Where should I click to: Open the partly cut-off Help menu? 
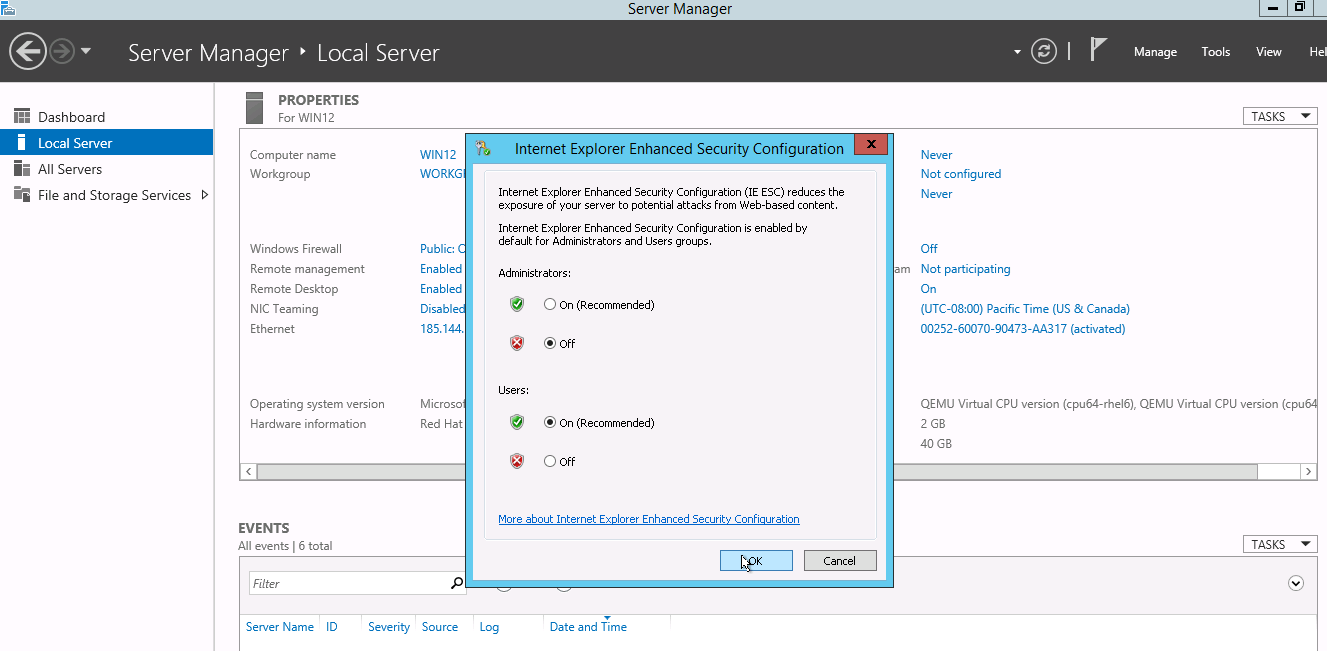[x=1317, y=52]
